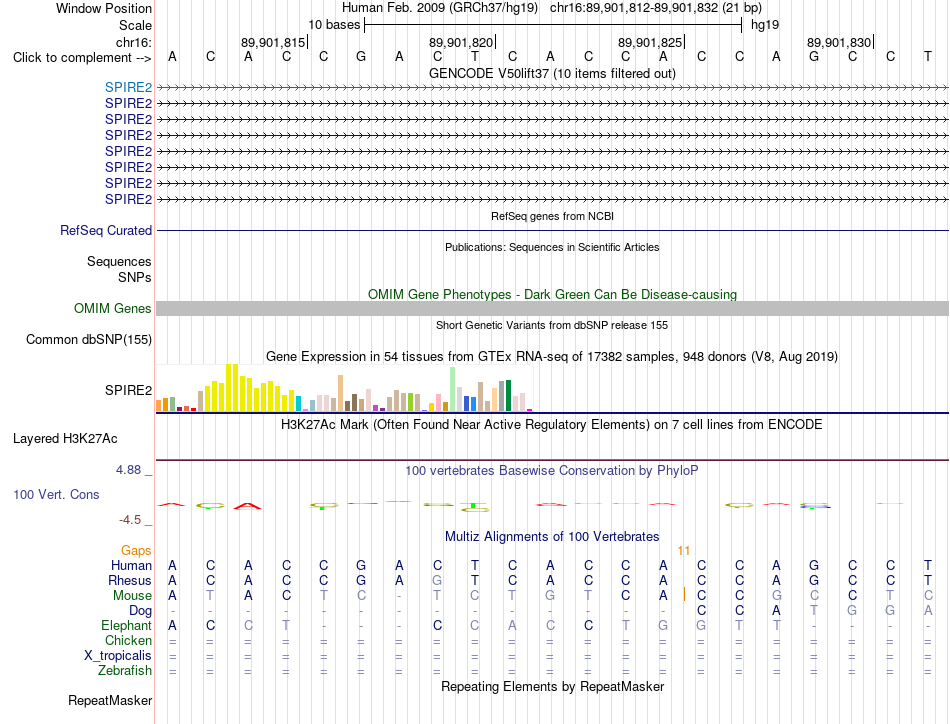Click the "-4.5" PhyloP lower scale value

coord(130,519)
